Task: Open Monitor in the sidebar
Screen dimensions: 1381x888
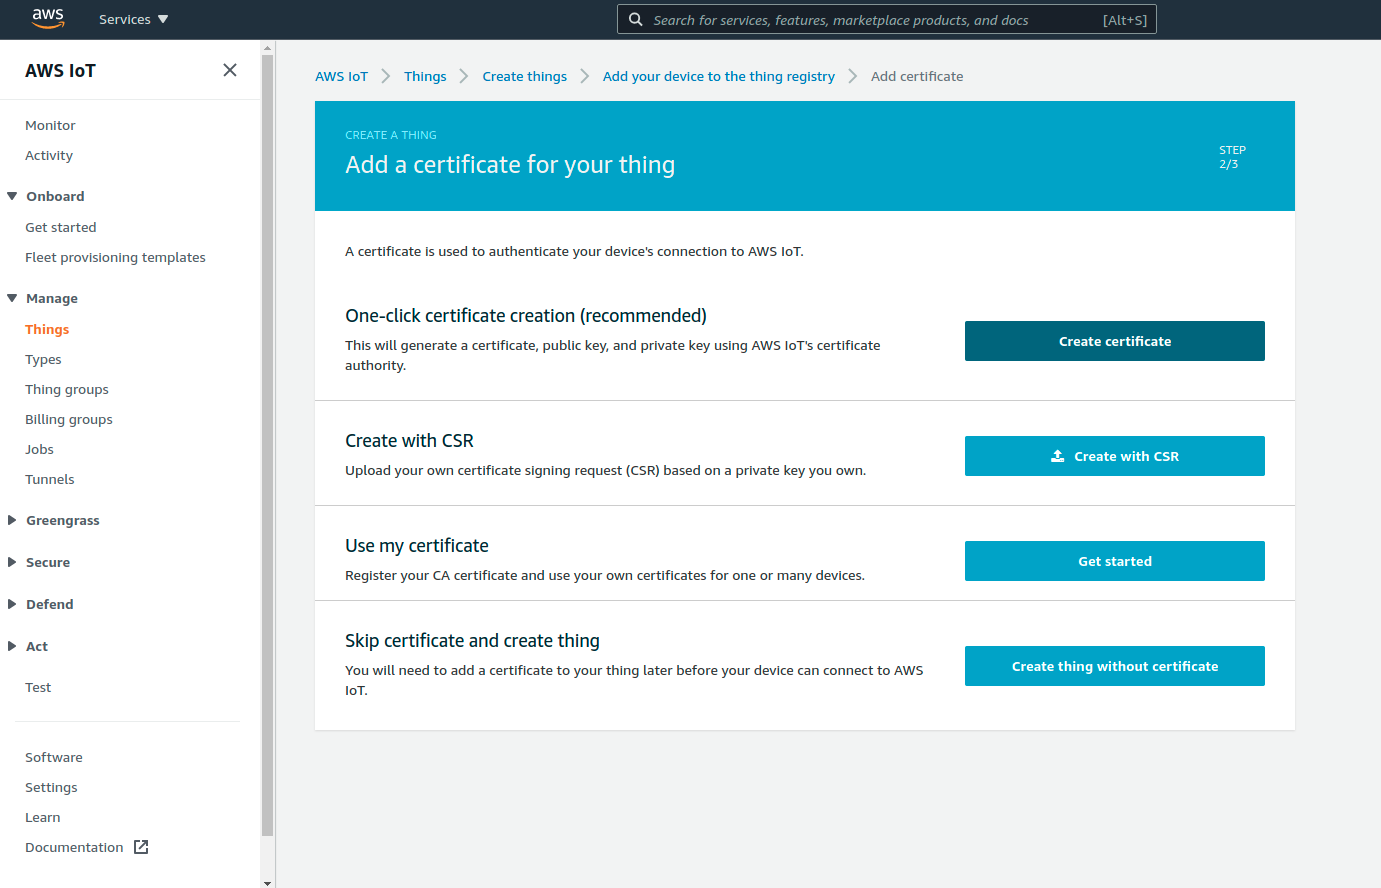Action: click(50, 125)
